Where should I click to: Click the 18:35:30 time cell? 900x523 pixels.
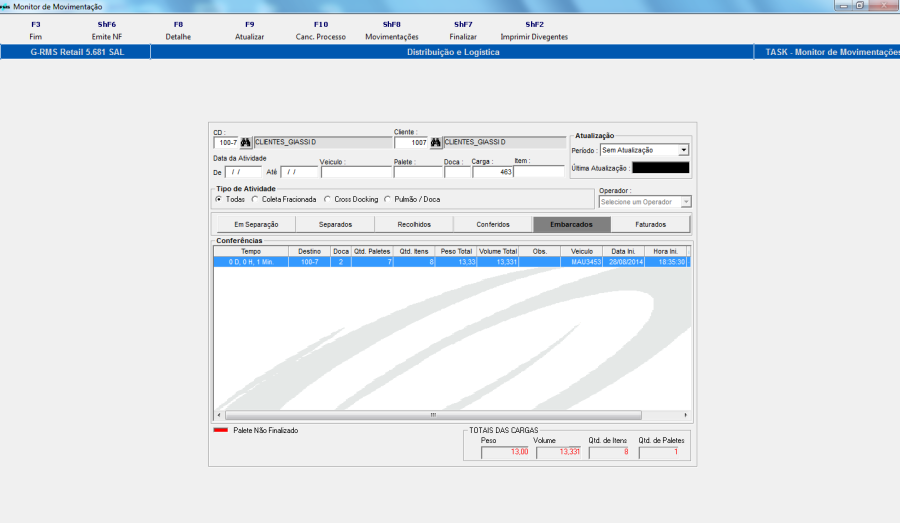pos(666,262)
